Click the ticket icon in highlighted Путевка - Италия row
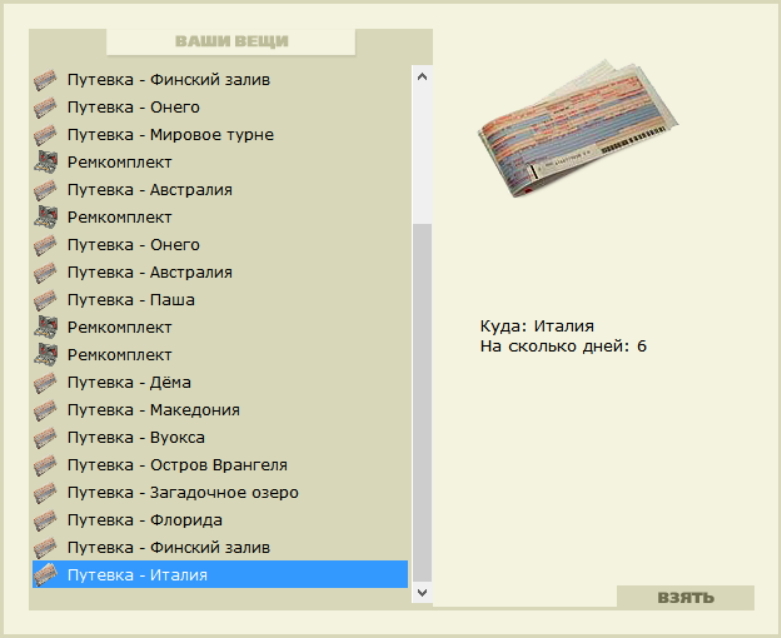The height and width of the screenshot is (638, 781). click(x=45, y=575)
